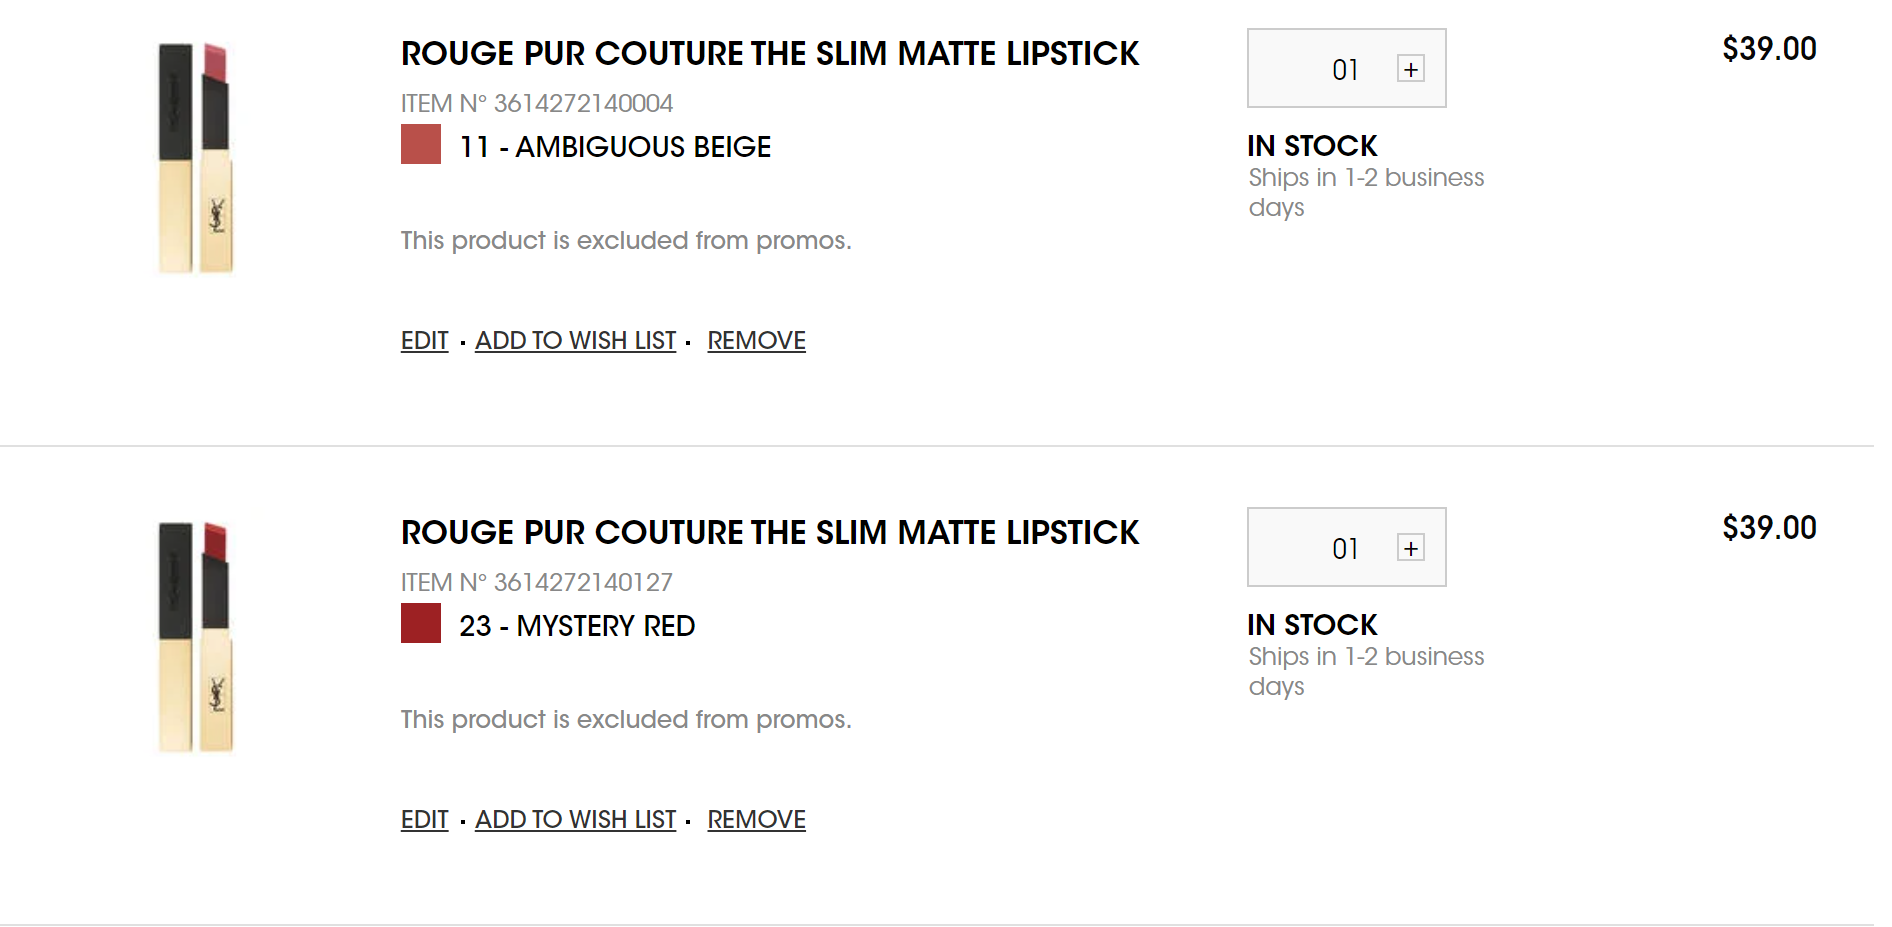Click the 11 - Ambiguous Beige shade label
This screenshot has width=1892, height=927.
[615, 147]
